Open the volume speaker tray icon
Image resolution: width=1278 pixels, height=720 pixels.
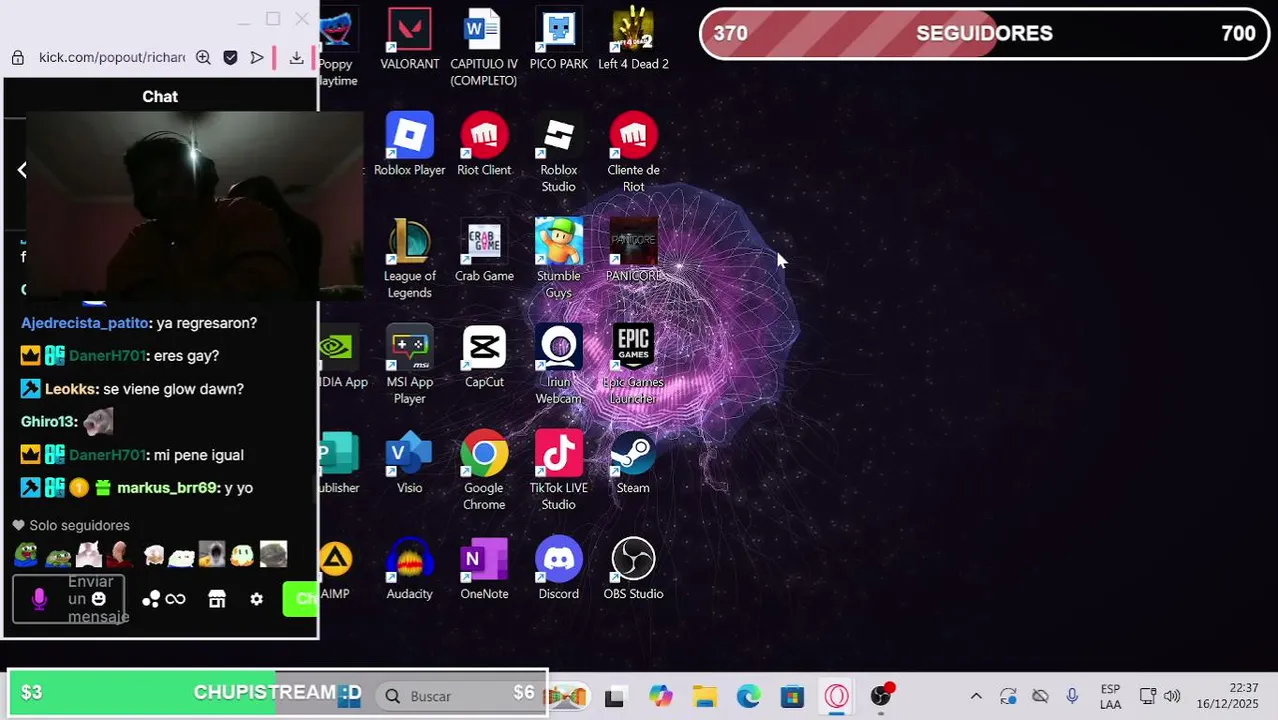[1172, 696]
